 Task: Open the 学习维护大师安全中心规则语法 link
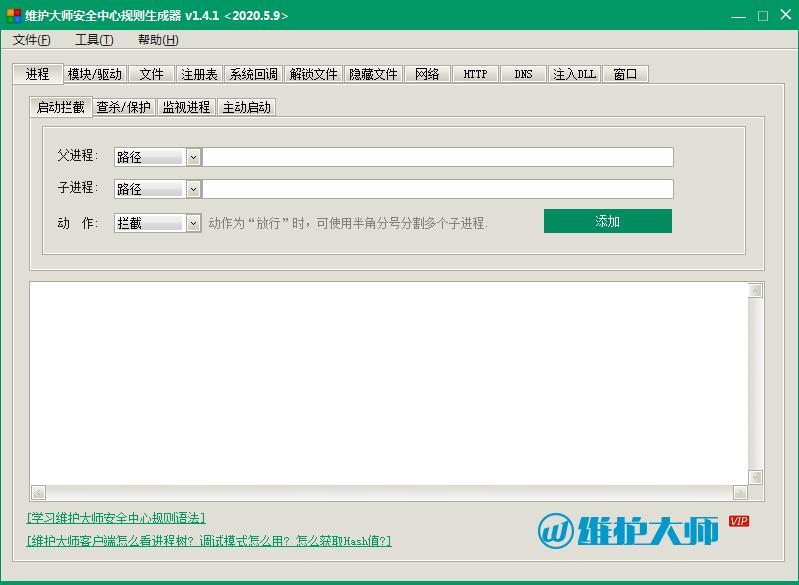click(116, 518)
